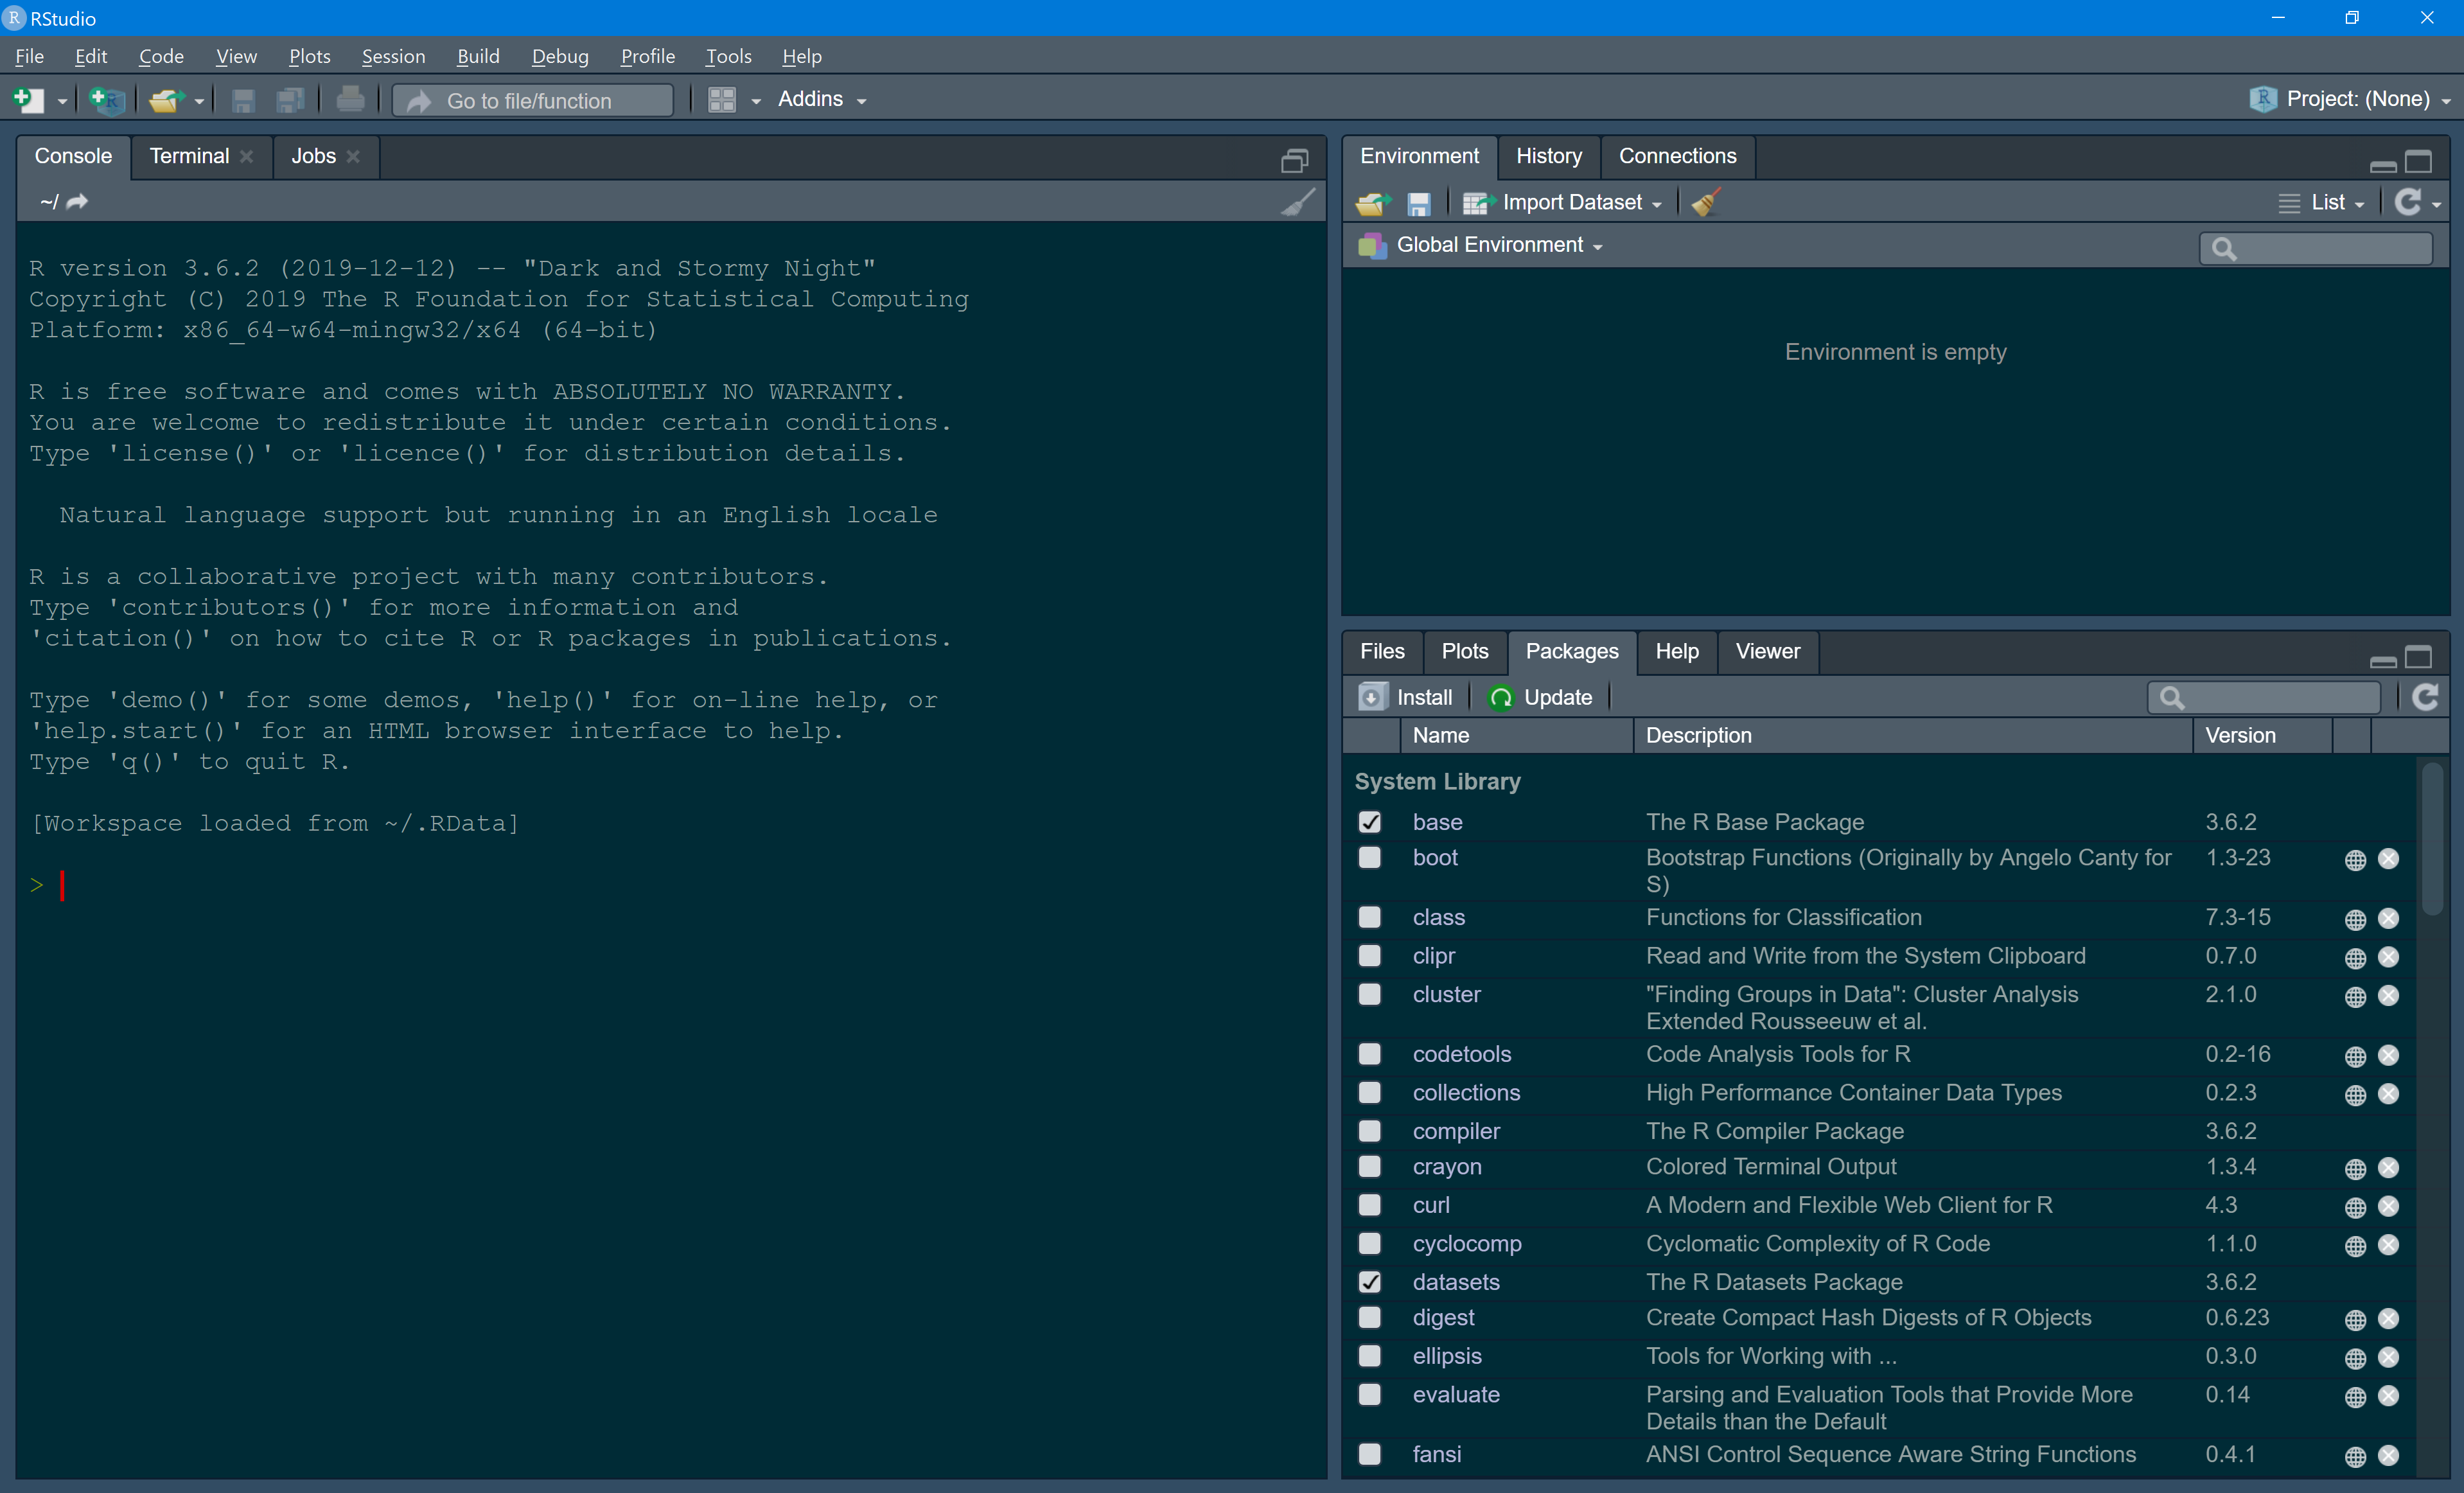
Task: Click the save workspace floppy icon
Action: click(x=1418, y=204)
